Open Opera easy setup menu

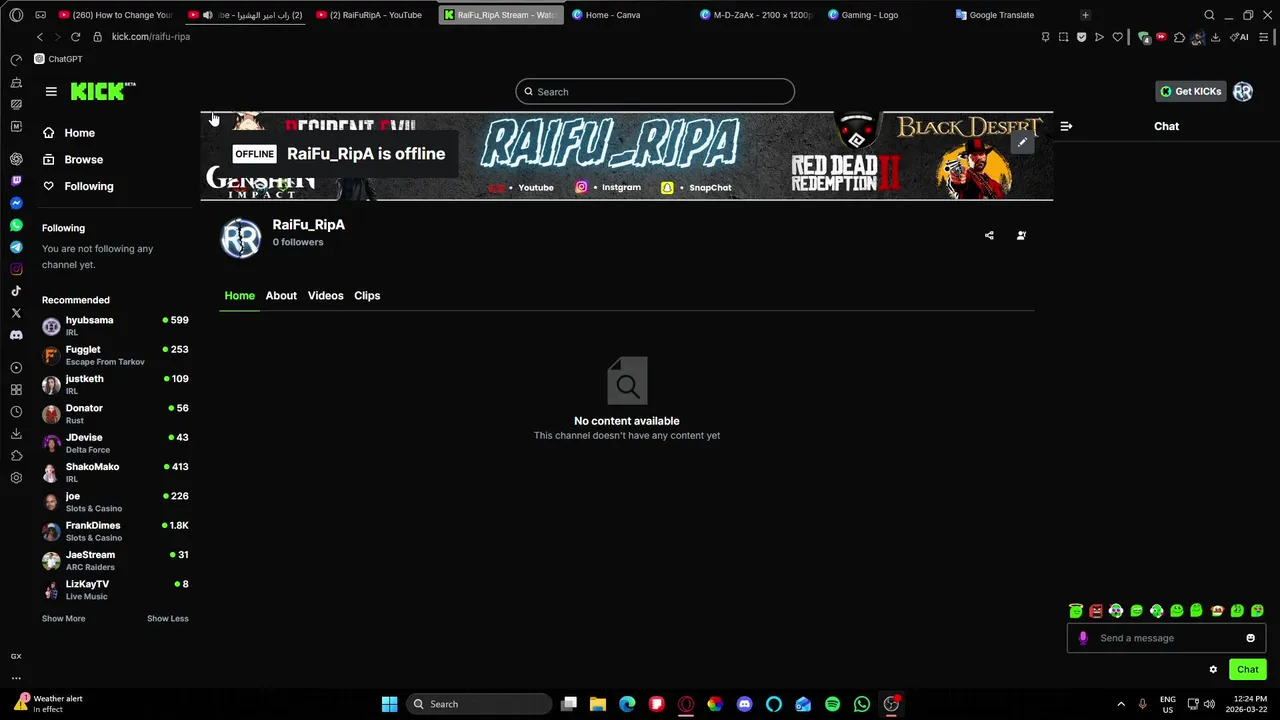(1265, 37)
